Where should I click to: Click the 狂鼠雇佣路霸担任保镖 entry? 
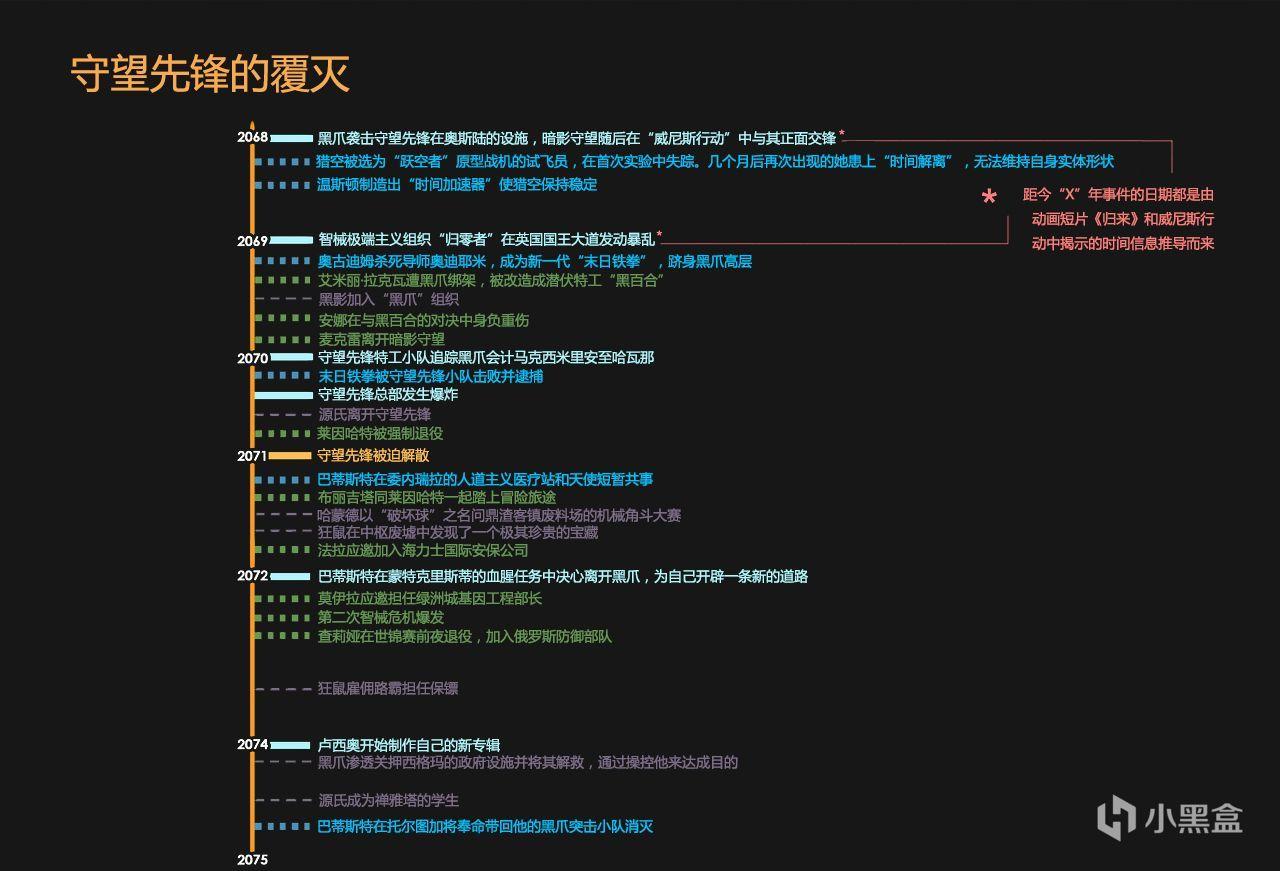point(387,688)
